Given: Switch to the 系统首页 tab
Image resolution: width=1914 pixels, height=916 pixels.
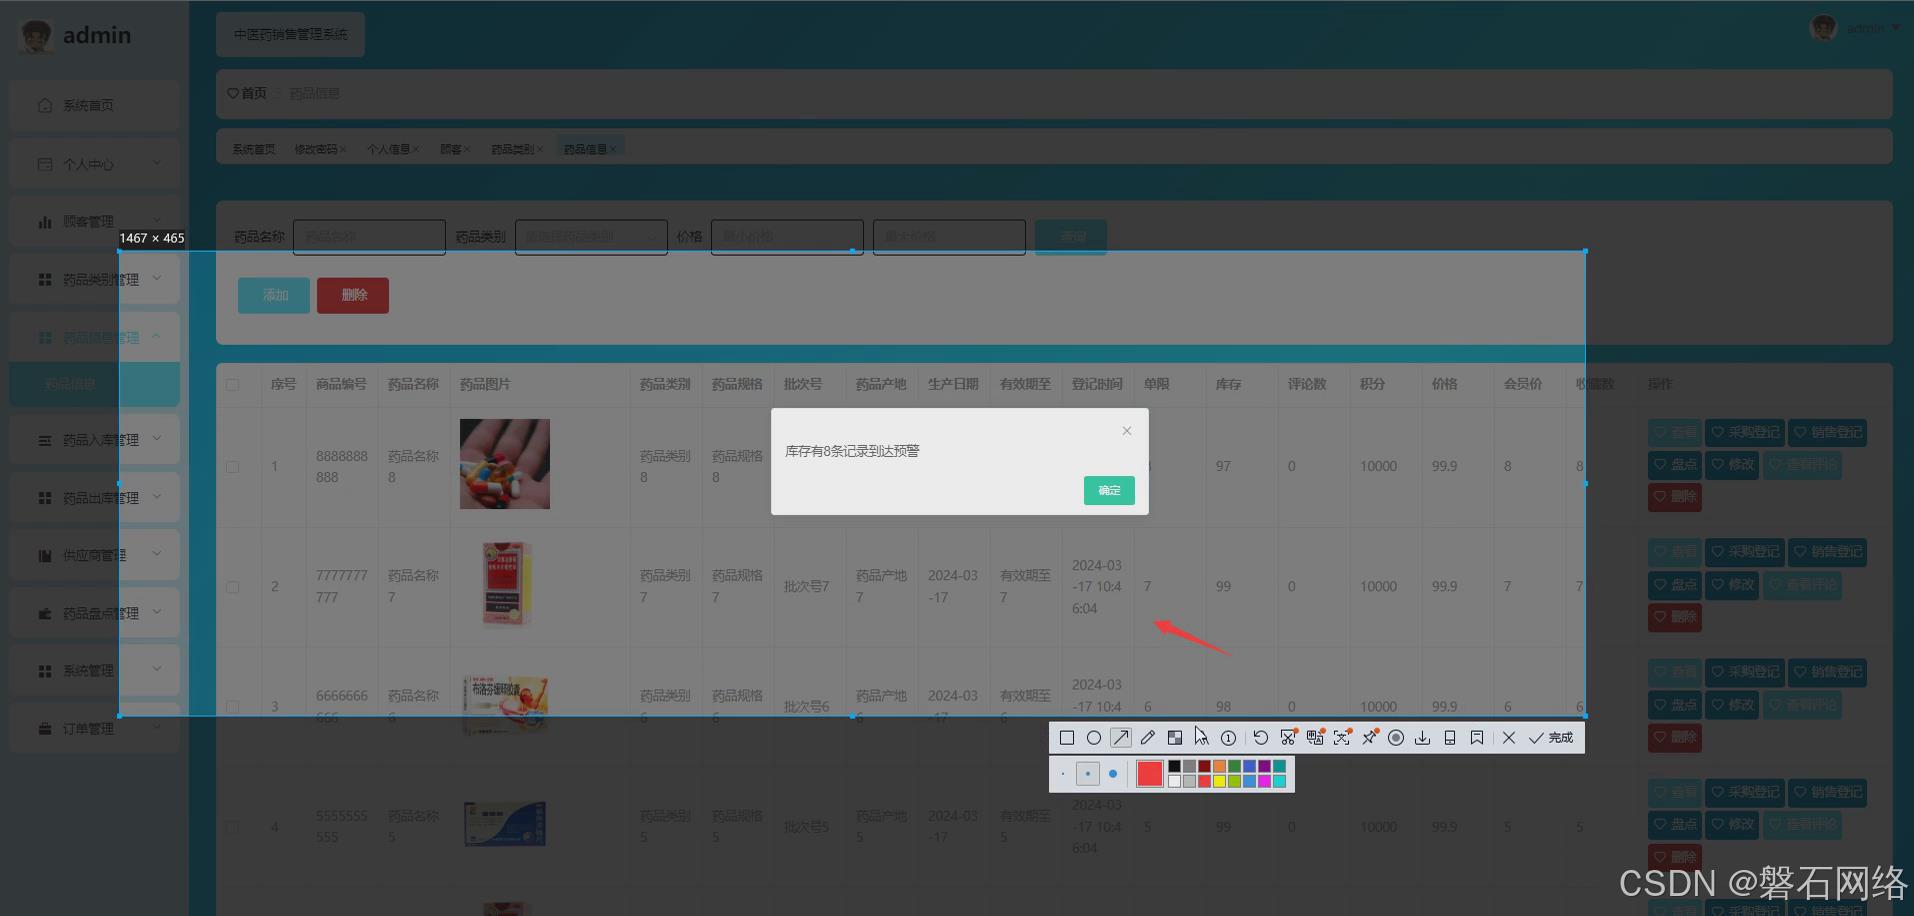Looking at the screenshot, I should click(x=254, y=149).
